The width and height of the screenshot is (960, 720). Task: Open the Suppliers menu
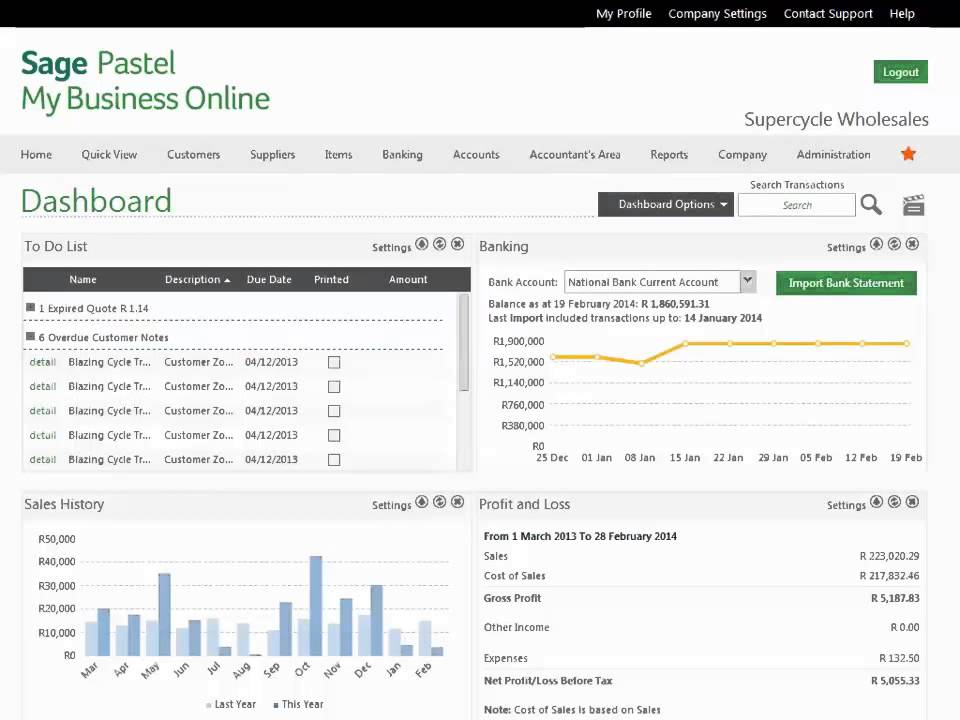tap(272, 154)
